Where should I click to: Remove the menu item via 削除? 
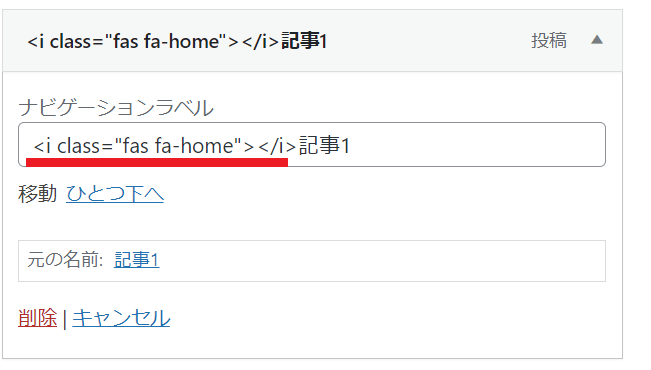point(37,318)
